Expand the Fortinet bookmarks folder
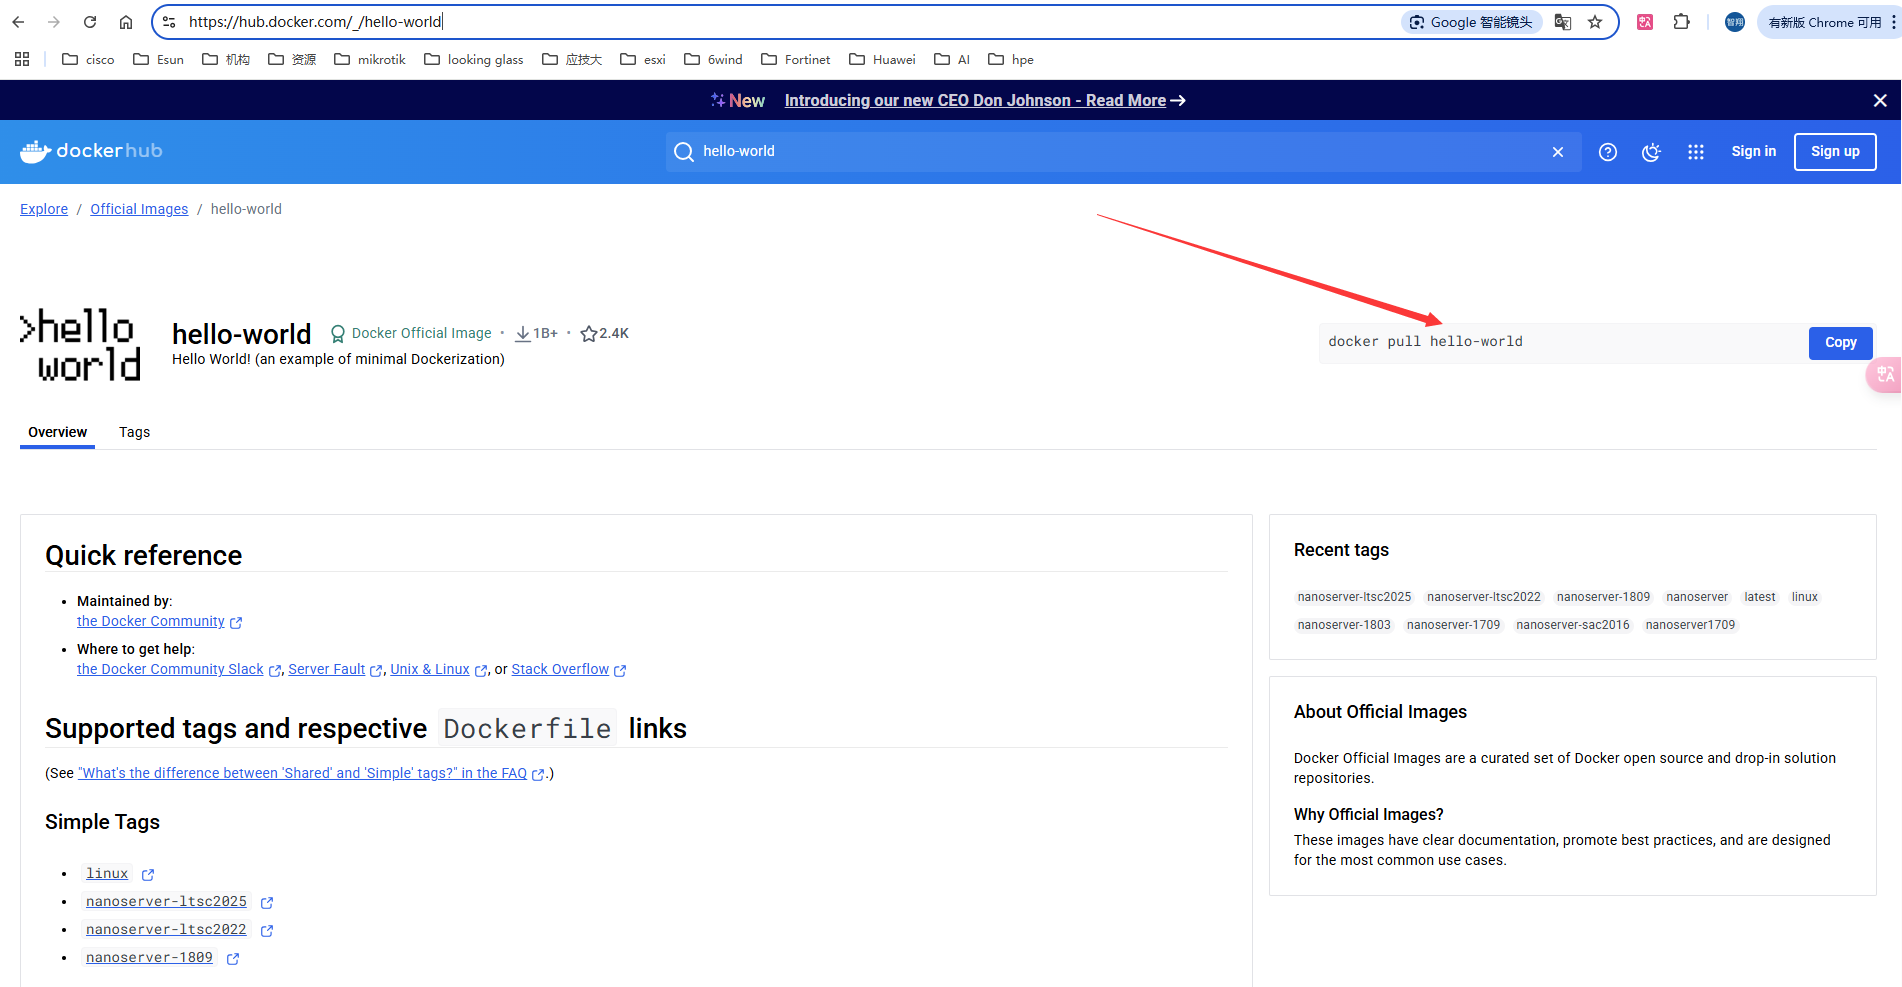Screen dimensions: 1902x987 click(x=796, y=60)
